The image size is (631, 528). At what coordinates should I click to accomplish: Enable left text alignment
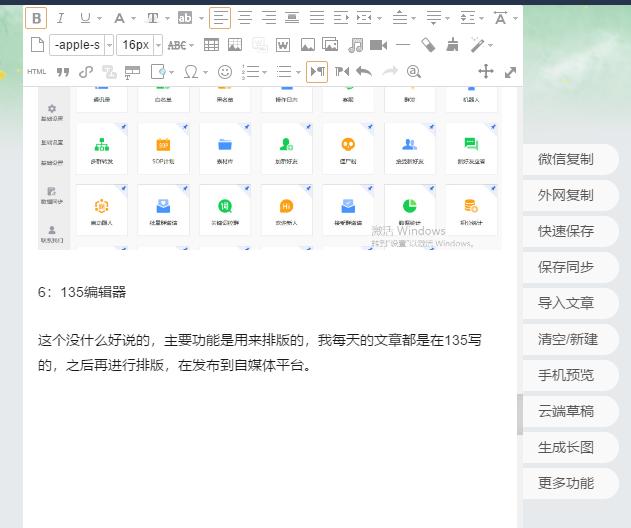click(x=220, y=18)
